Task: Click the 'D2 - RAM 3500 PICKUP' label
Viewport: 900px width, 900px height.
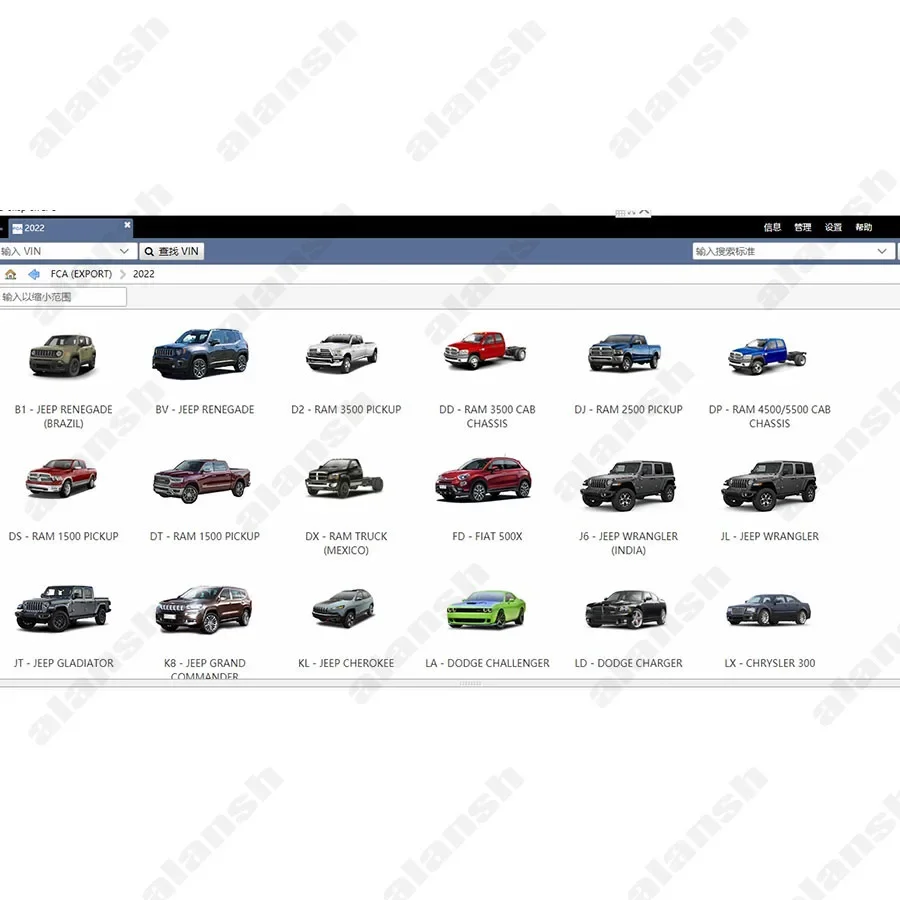Action: (x=346, y=409)
